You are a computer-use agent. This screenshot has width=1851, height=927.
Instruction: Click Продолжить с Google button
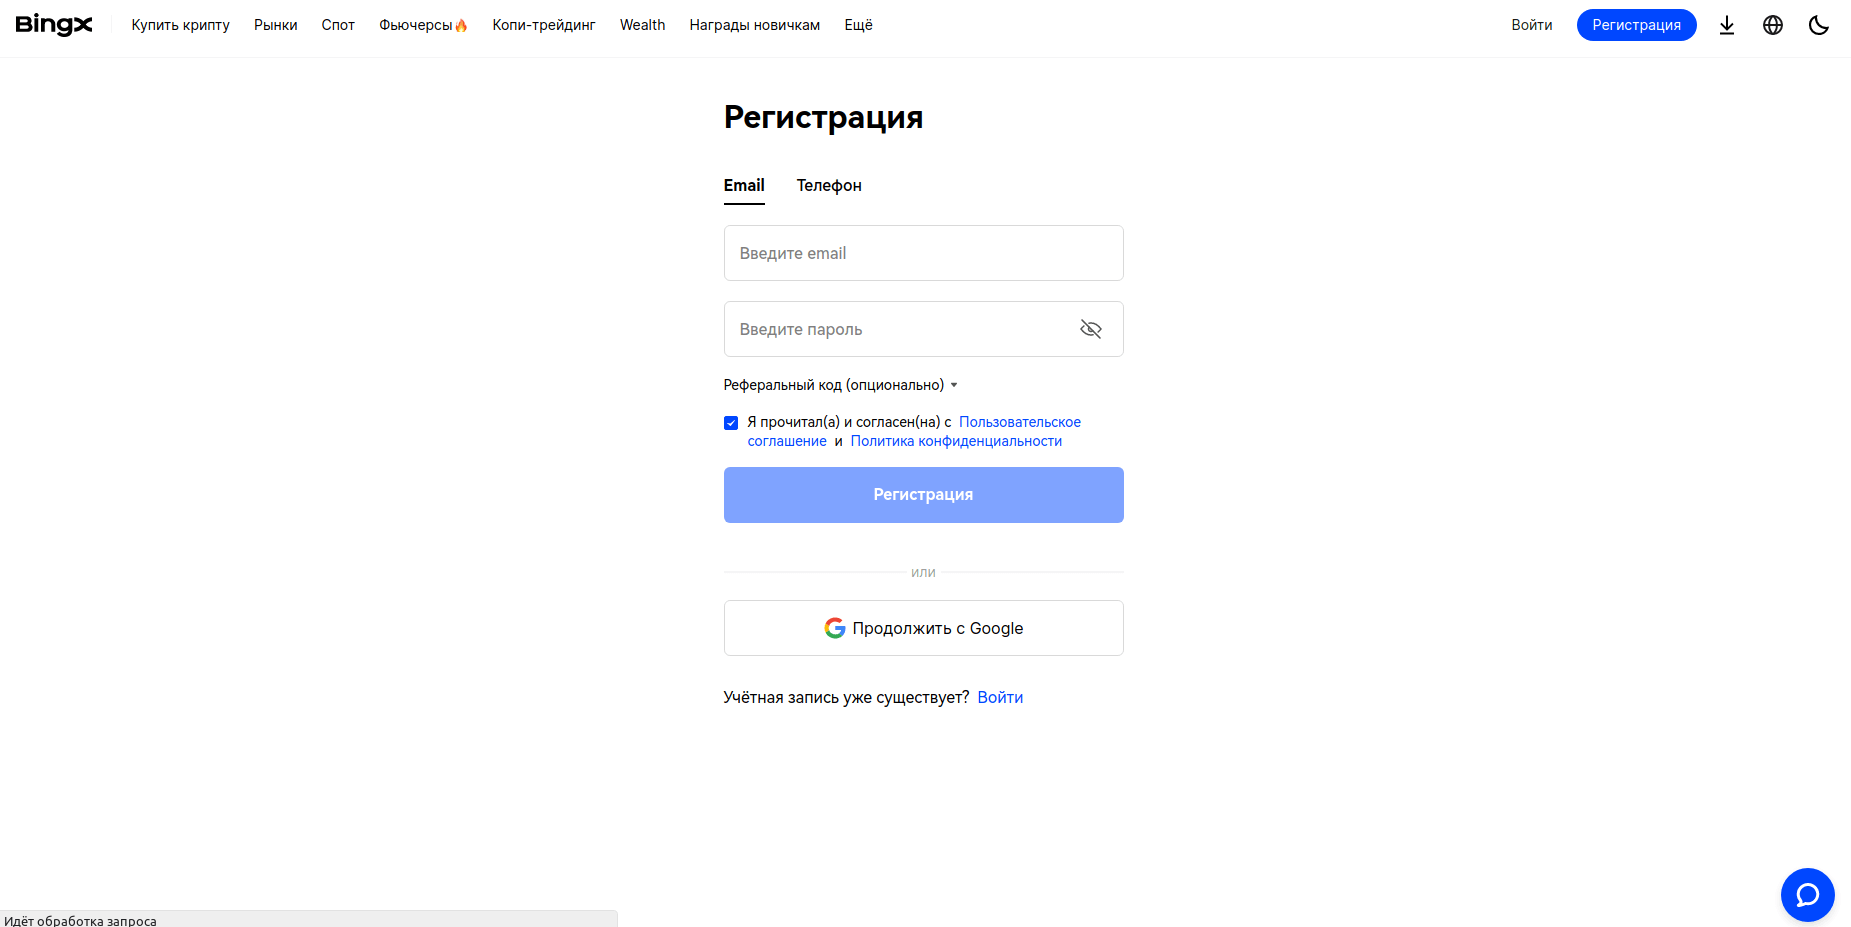click(923, 628)
